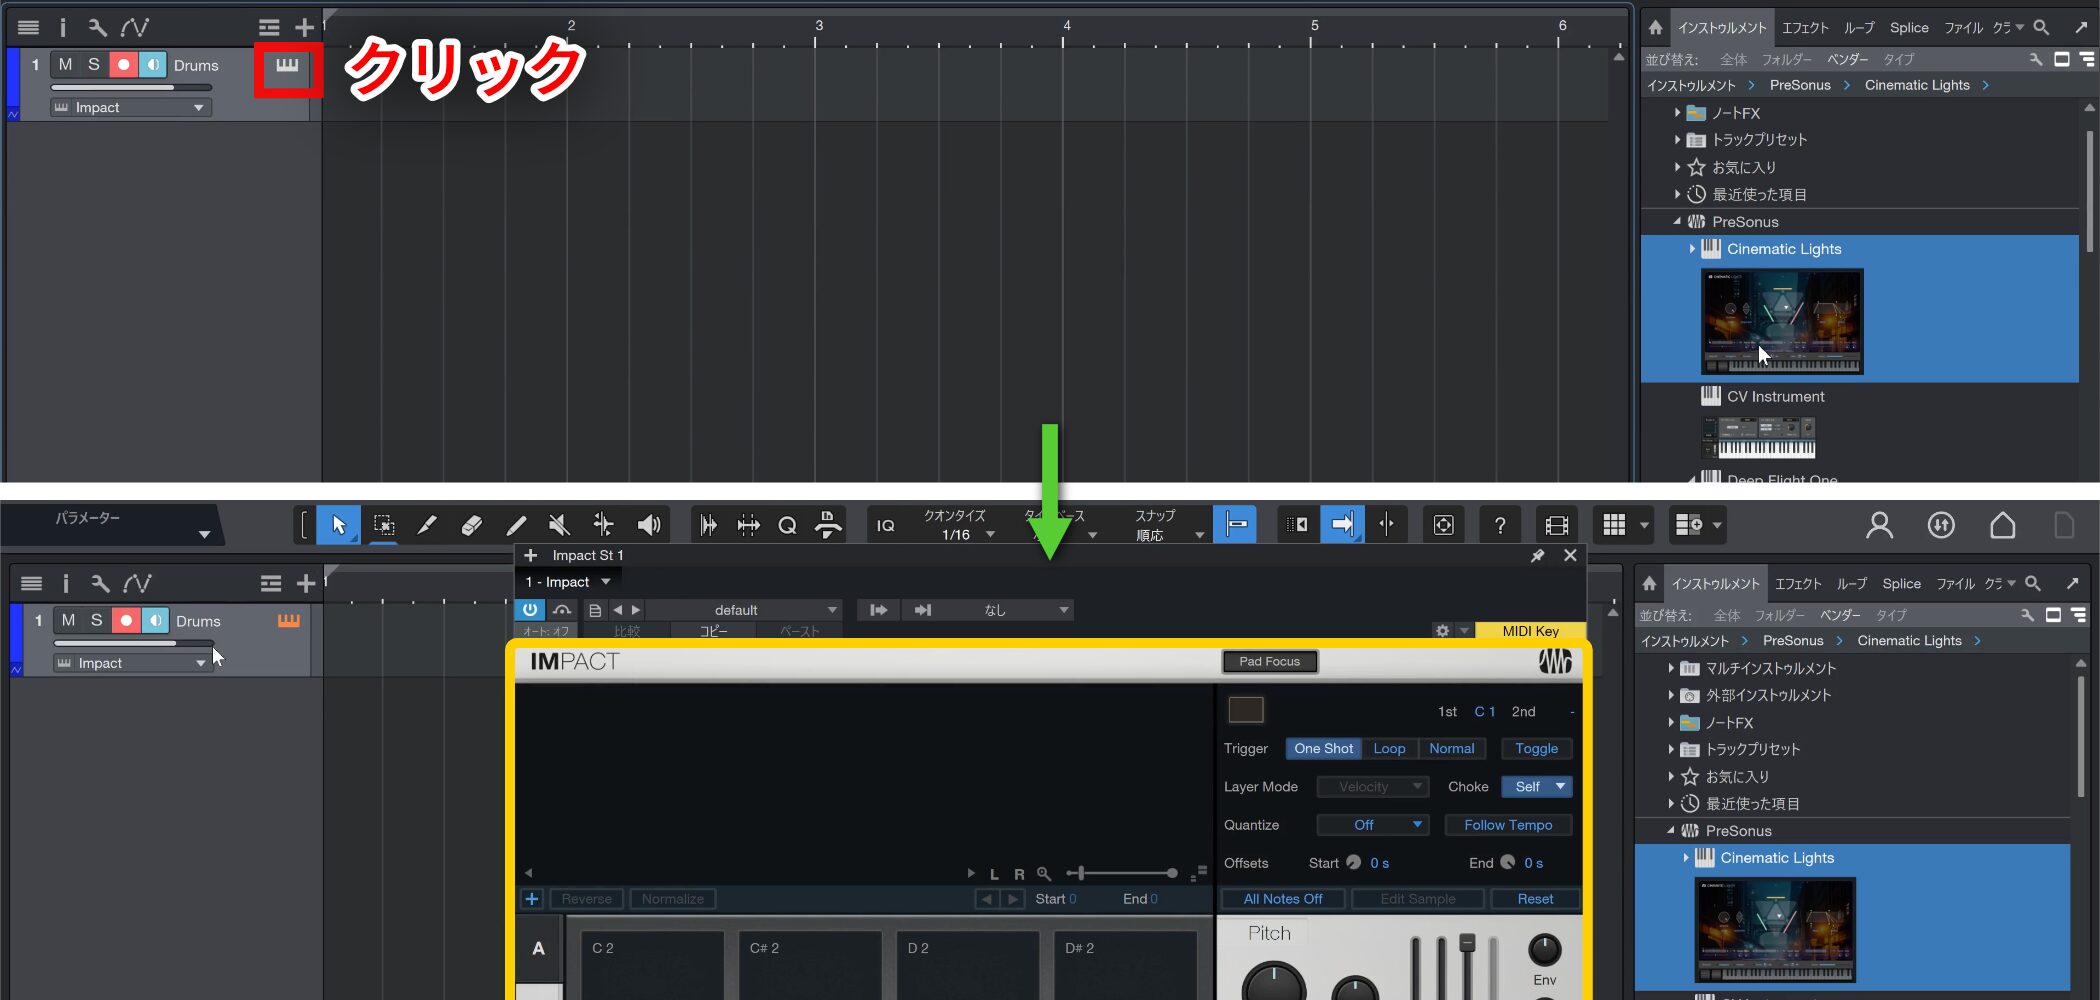Pin the Impact plugin window

1537,556
